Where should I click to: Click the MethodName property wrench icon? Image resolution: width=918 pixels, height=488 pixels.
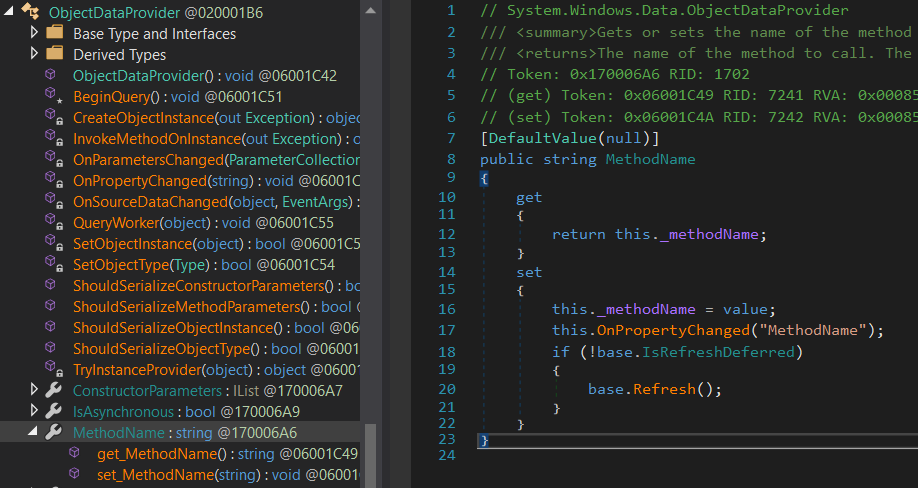click(x=54, y=432)
